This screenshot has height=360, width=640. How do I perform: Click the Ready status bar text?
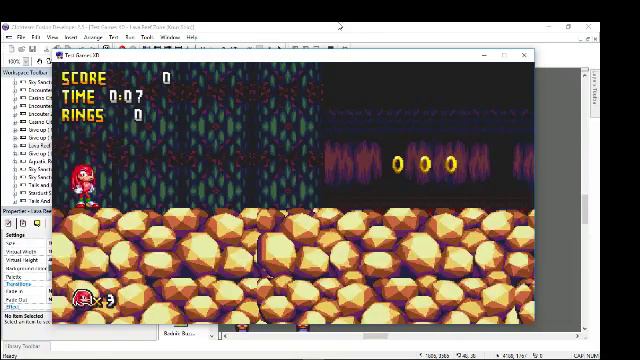coord(10,356)
